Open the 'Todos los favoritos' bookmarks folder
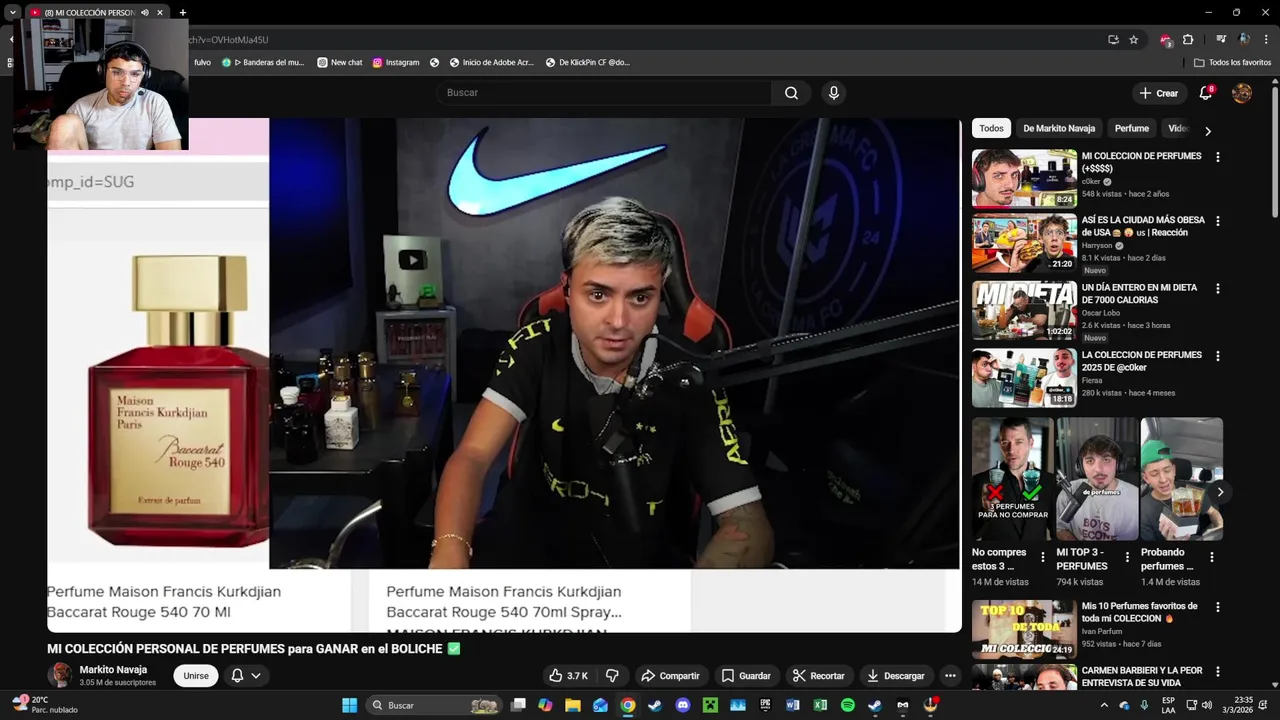The width and height of the screenshot is (1280, 720). pos(1232,62)
